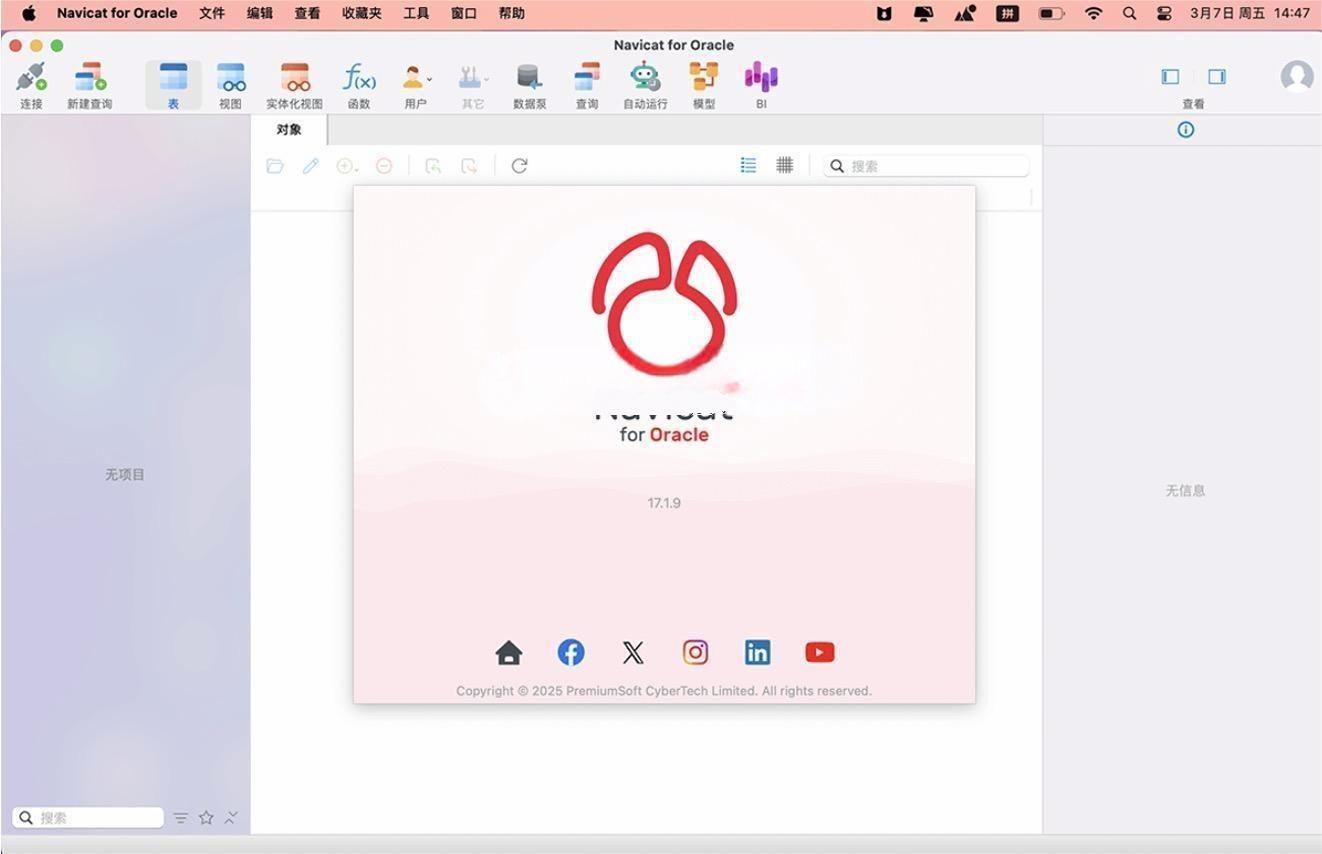The height and width of the screenshot is (854, 1322).
Task: Open the Favorites (收藏夹) menu
Action: coord(362,13)
